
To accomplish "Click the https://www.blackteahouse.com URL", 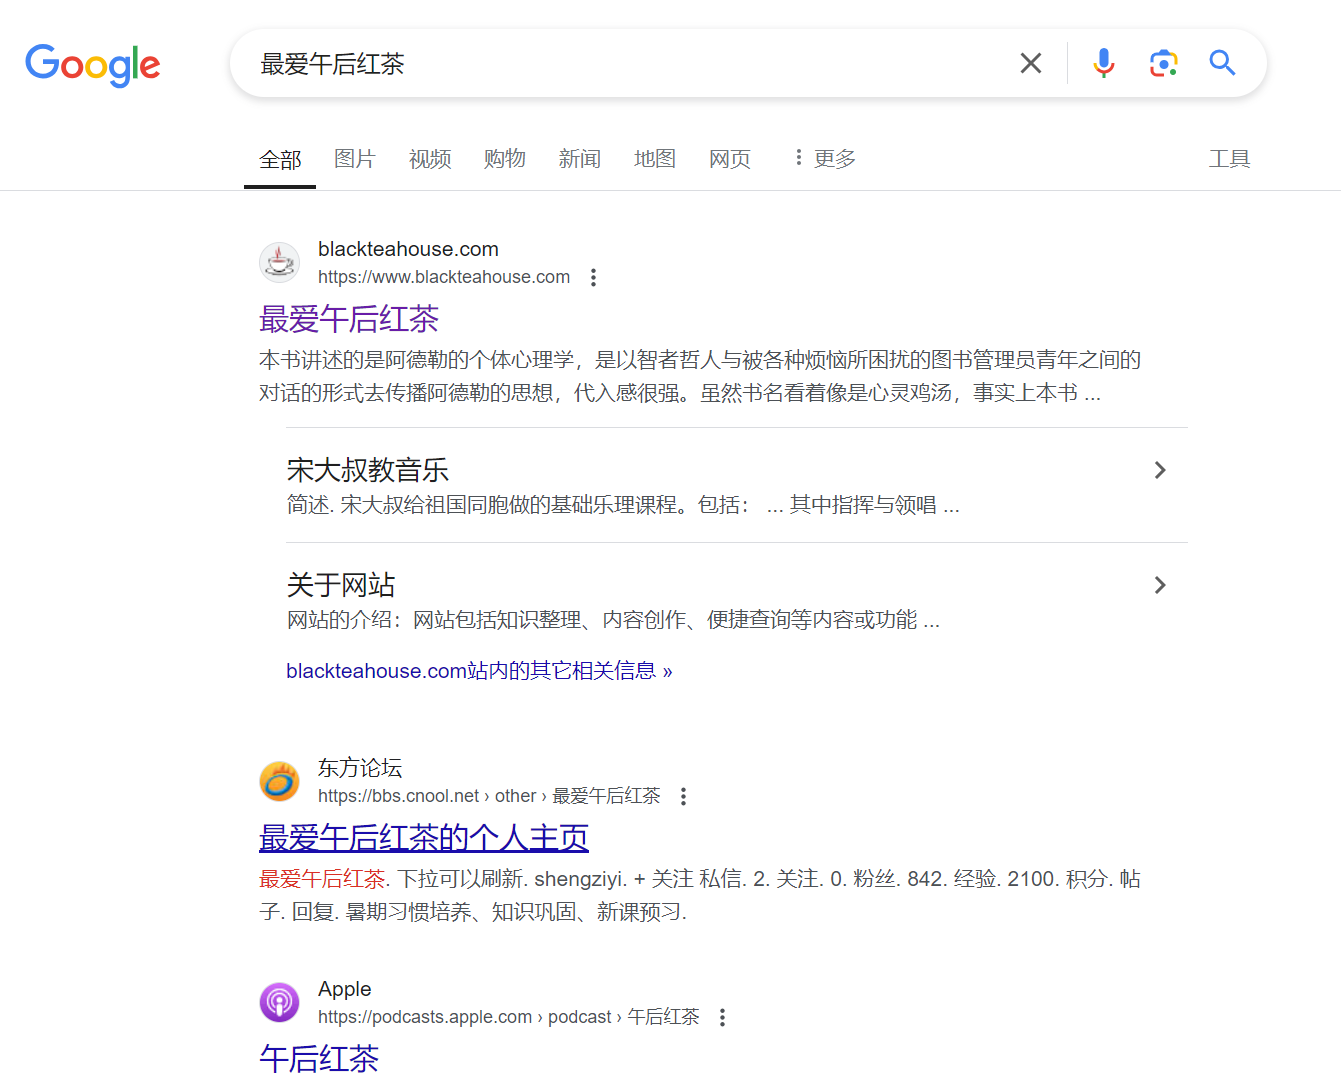I will [x=444, y=277].
